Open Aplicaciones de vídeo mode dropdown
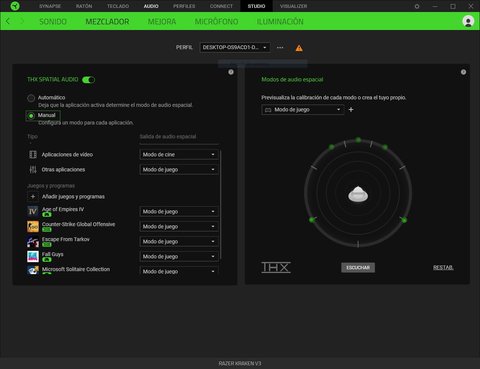 point(179,154)
